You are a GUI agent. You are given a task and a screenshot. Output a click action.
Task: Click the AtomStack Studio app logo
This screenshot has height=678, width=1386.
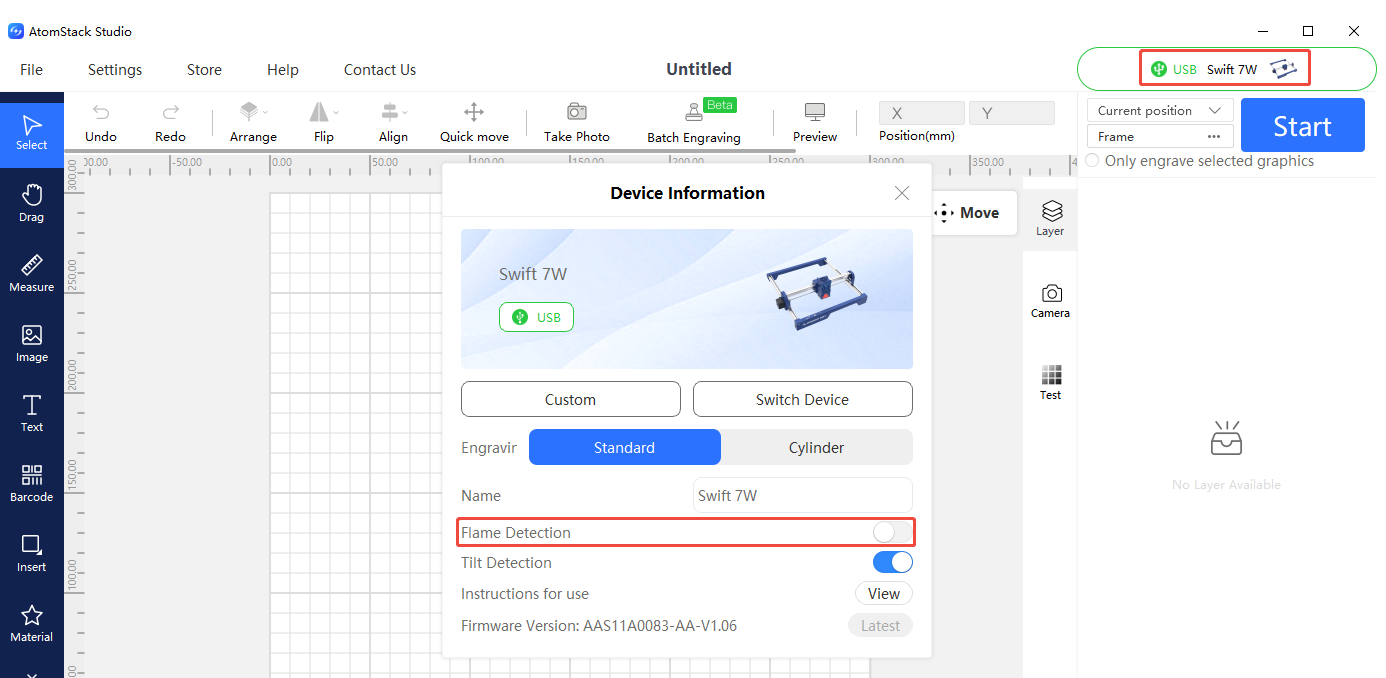pos(16,31)
